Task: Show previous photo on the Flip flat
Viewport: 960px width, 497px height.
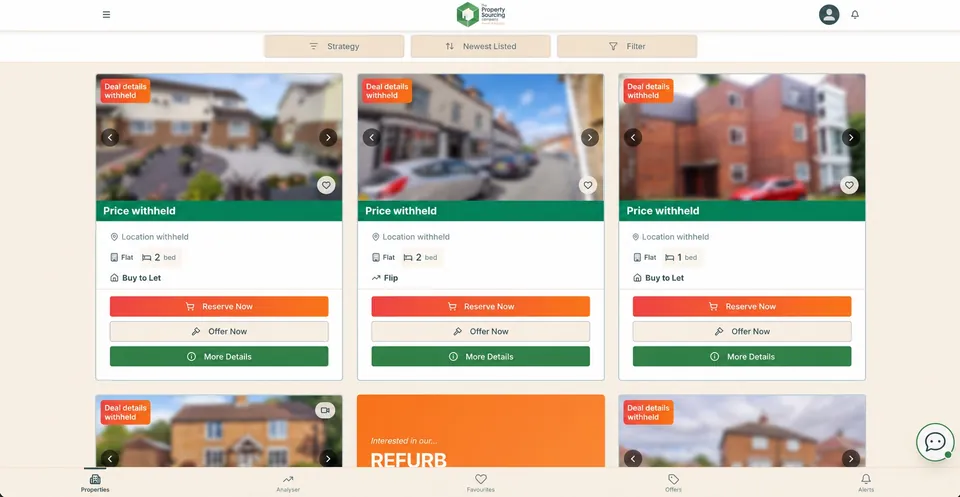Action: [x=372, y=137]
